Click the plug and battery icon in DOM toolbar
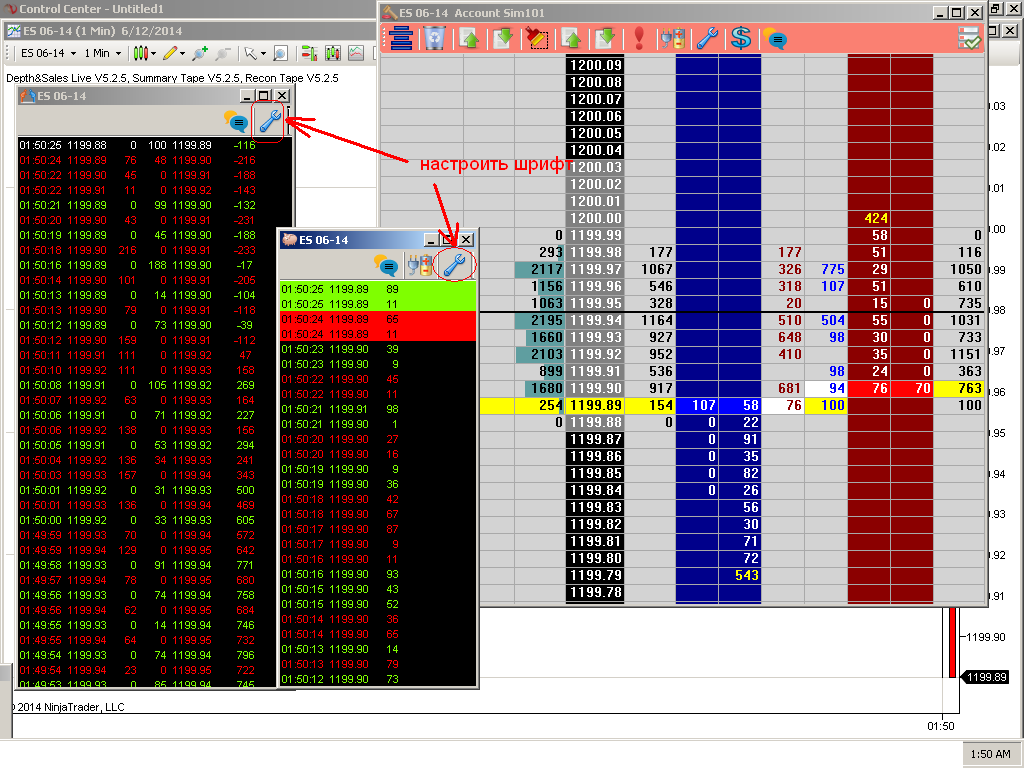This screenshot has height=768, width=1024. coord(673,39)
